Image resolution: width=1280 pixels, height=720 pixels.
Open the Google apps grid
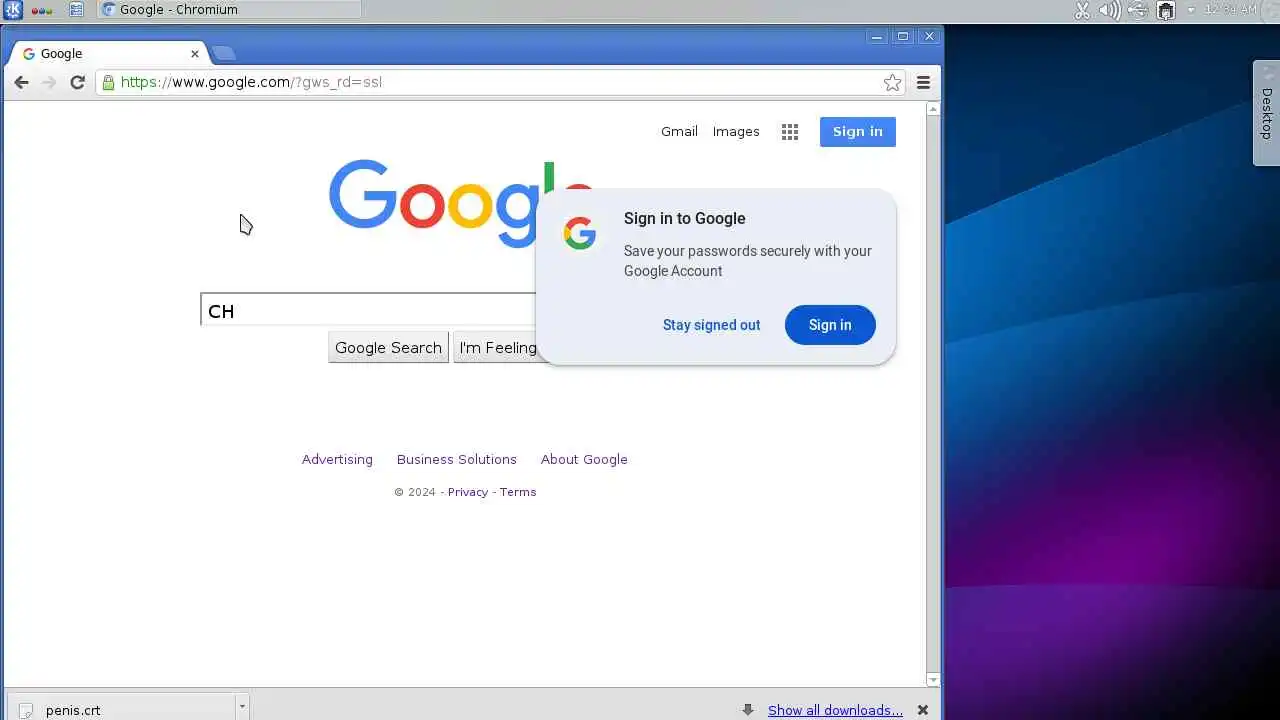coord(790,132)
